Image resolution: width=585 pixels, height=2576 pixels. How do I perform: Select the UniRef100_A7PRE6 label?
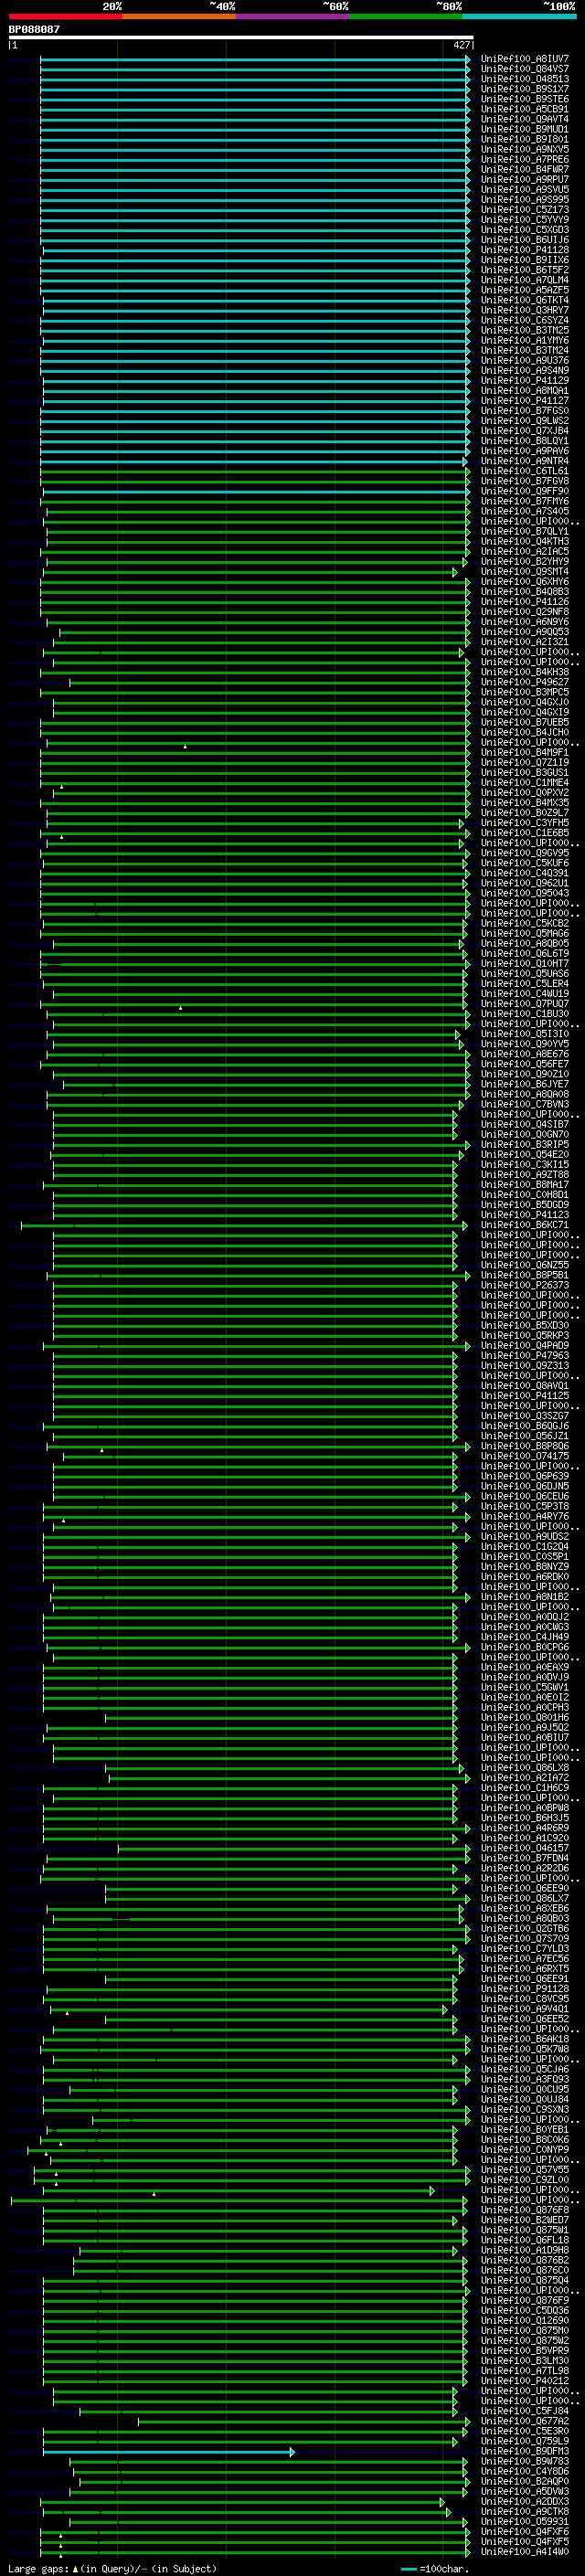point(524,159)
